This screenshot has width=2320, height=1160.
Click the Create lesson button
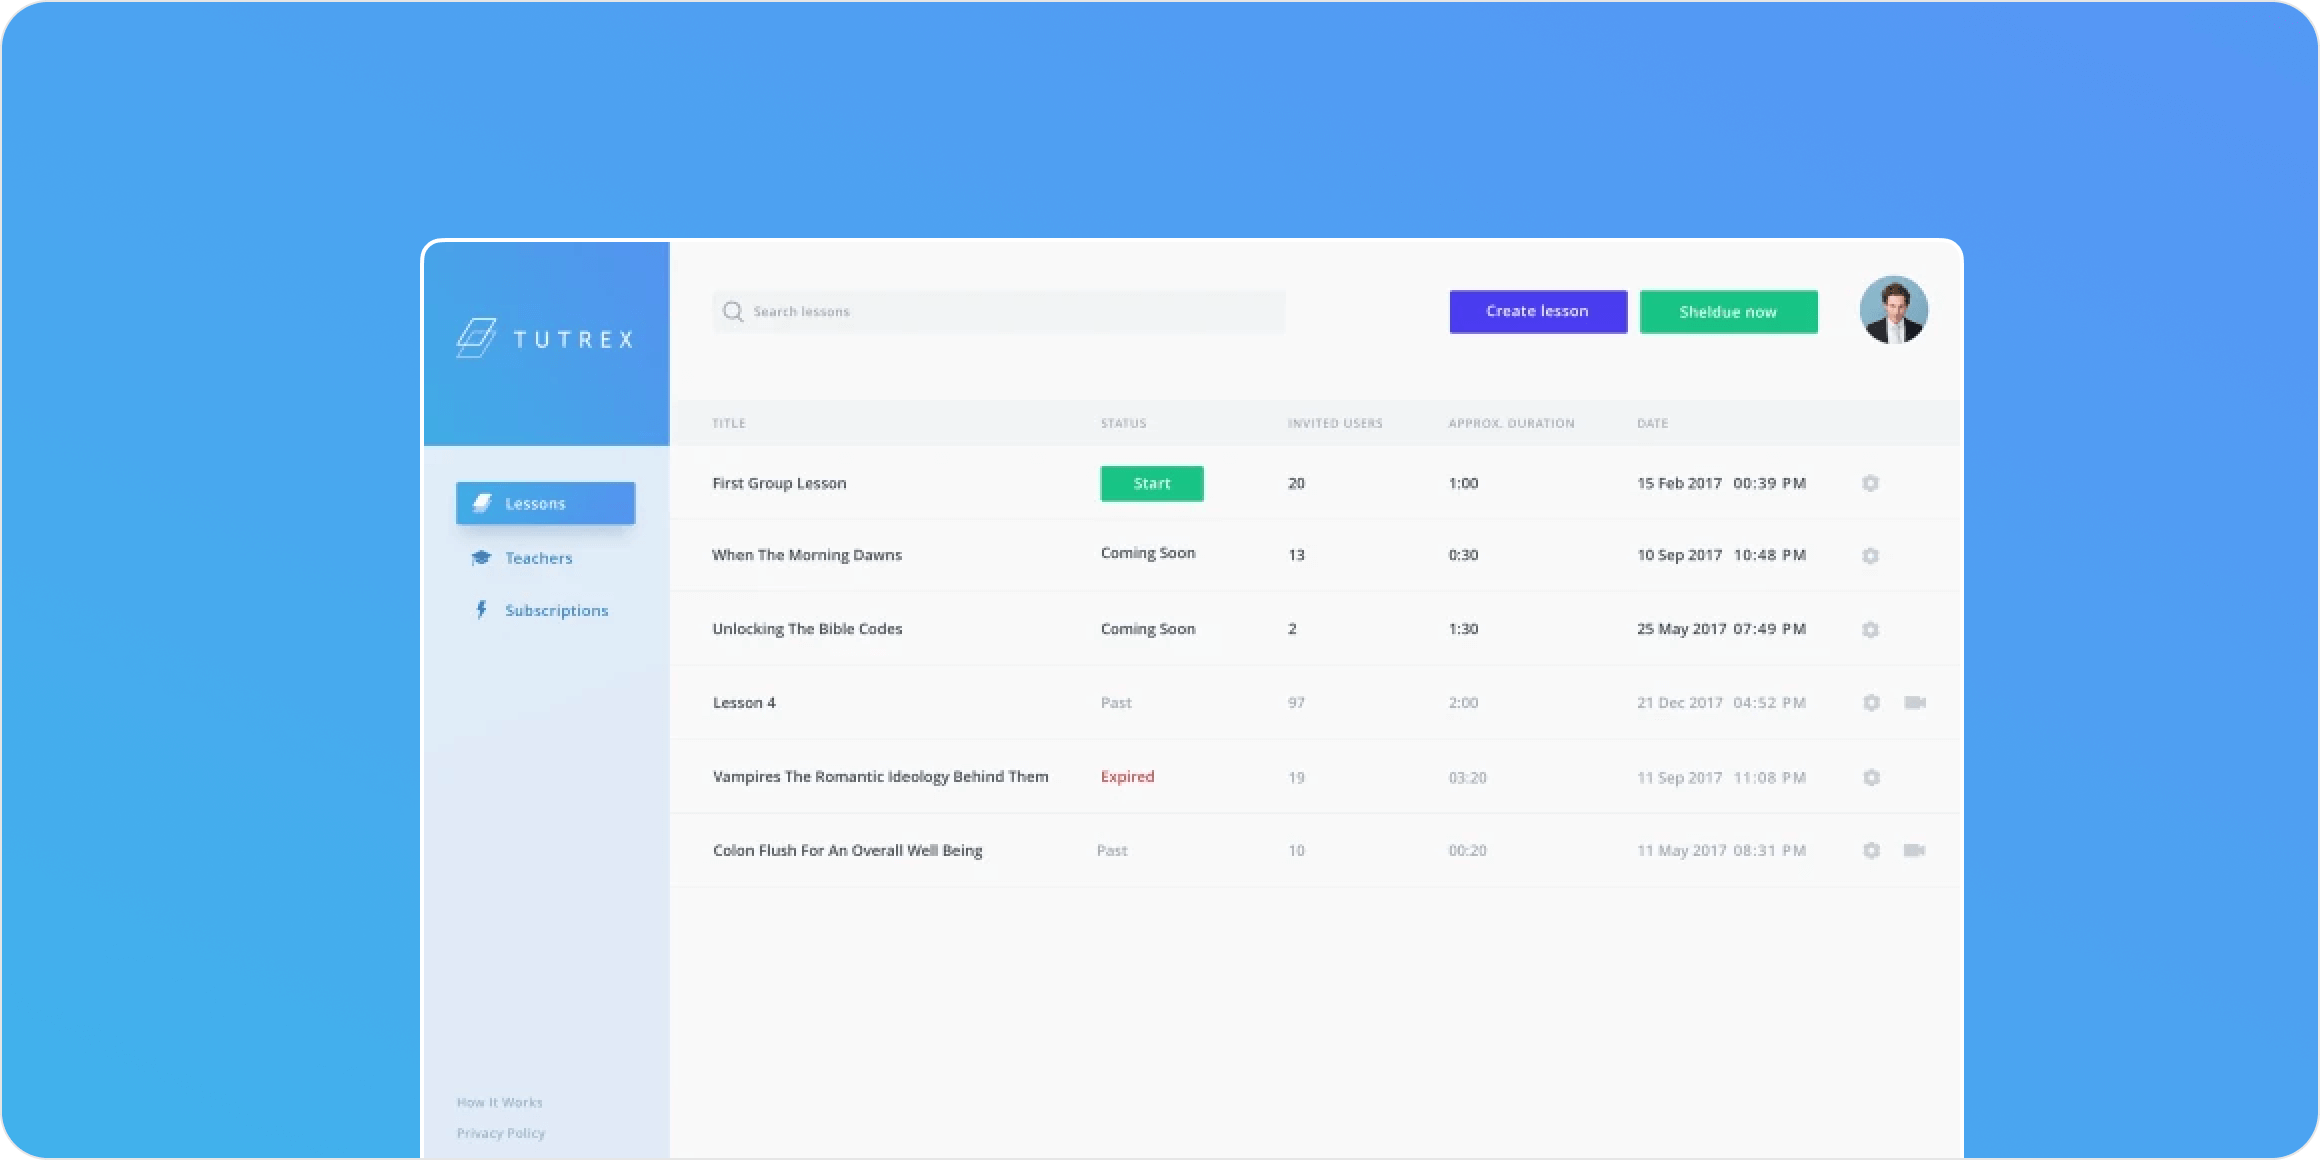click(1538, 311)
